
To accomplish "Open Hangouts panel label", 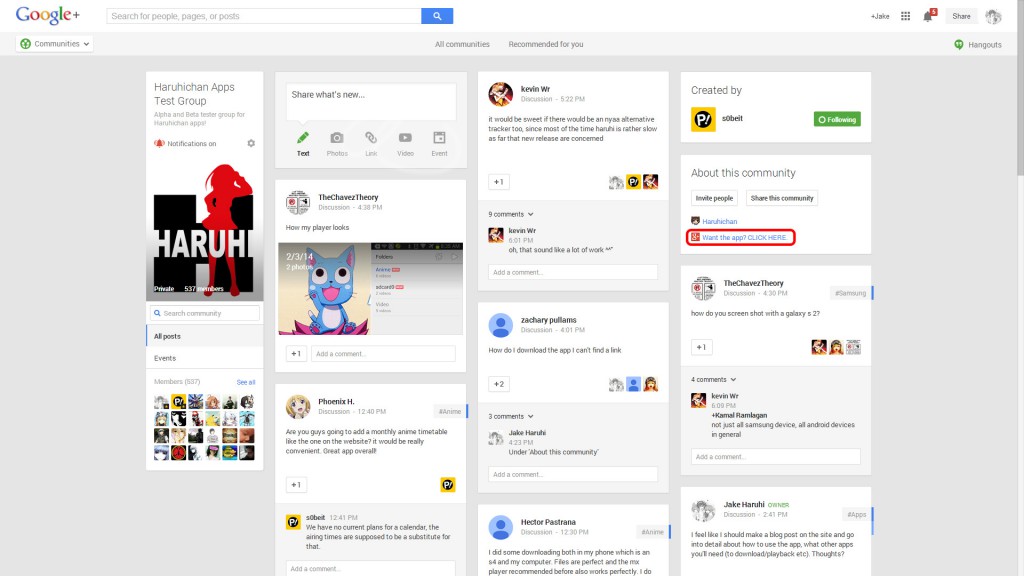I will [985, 44].
